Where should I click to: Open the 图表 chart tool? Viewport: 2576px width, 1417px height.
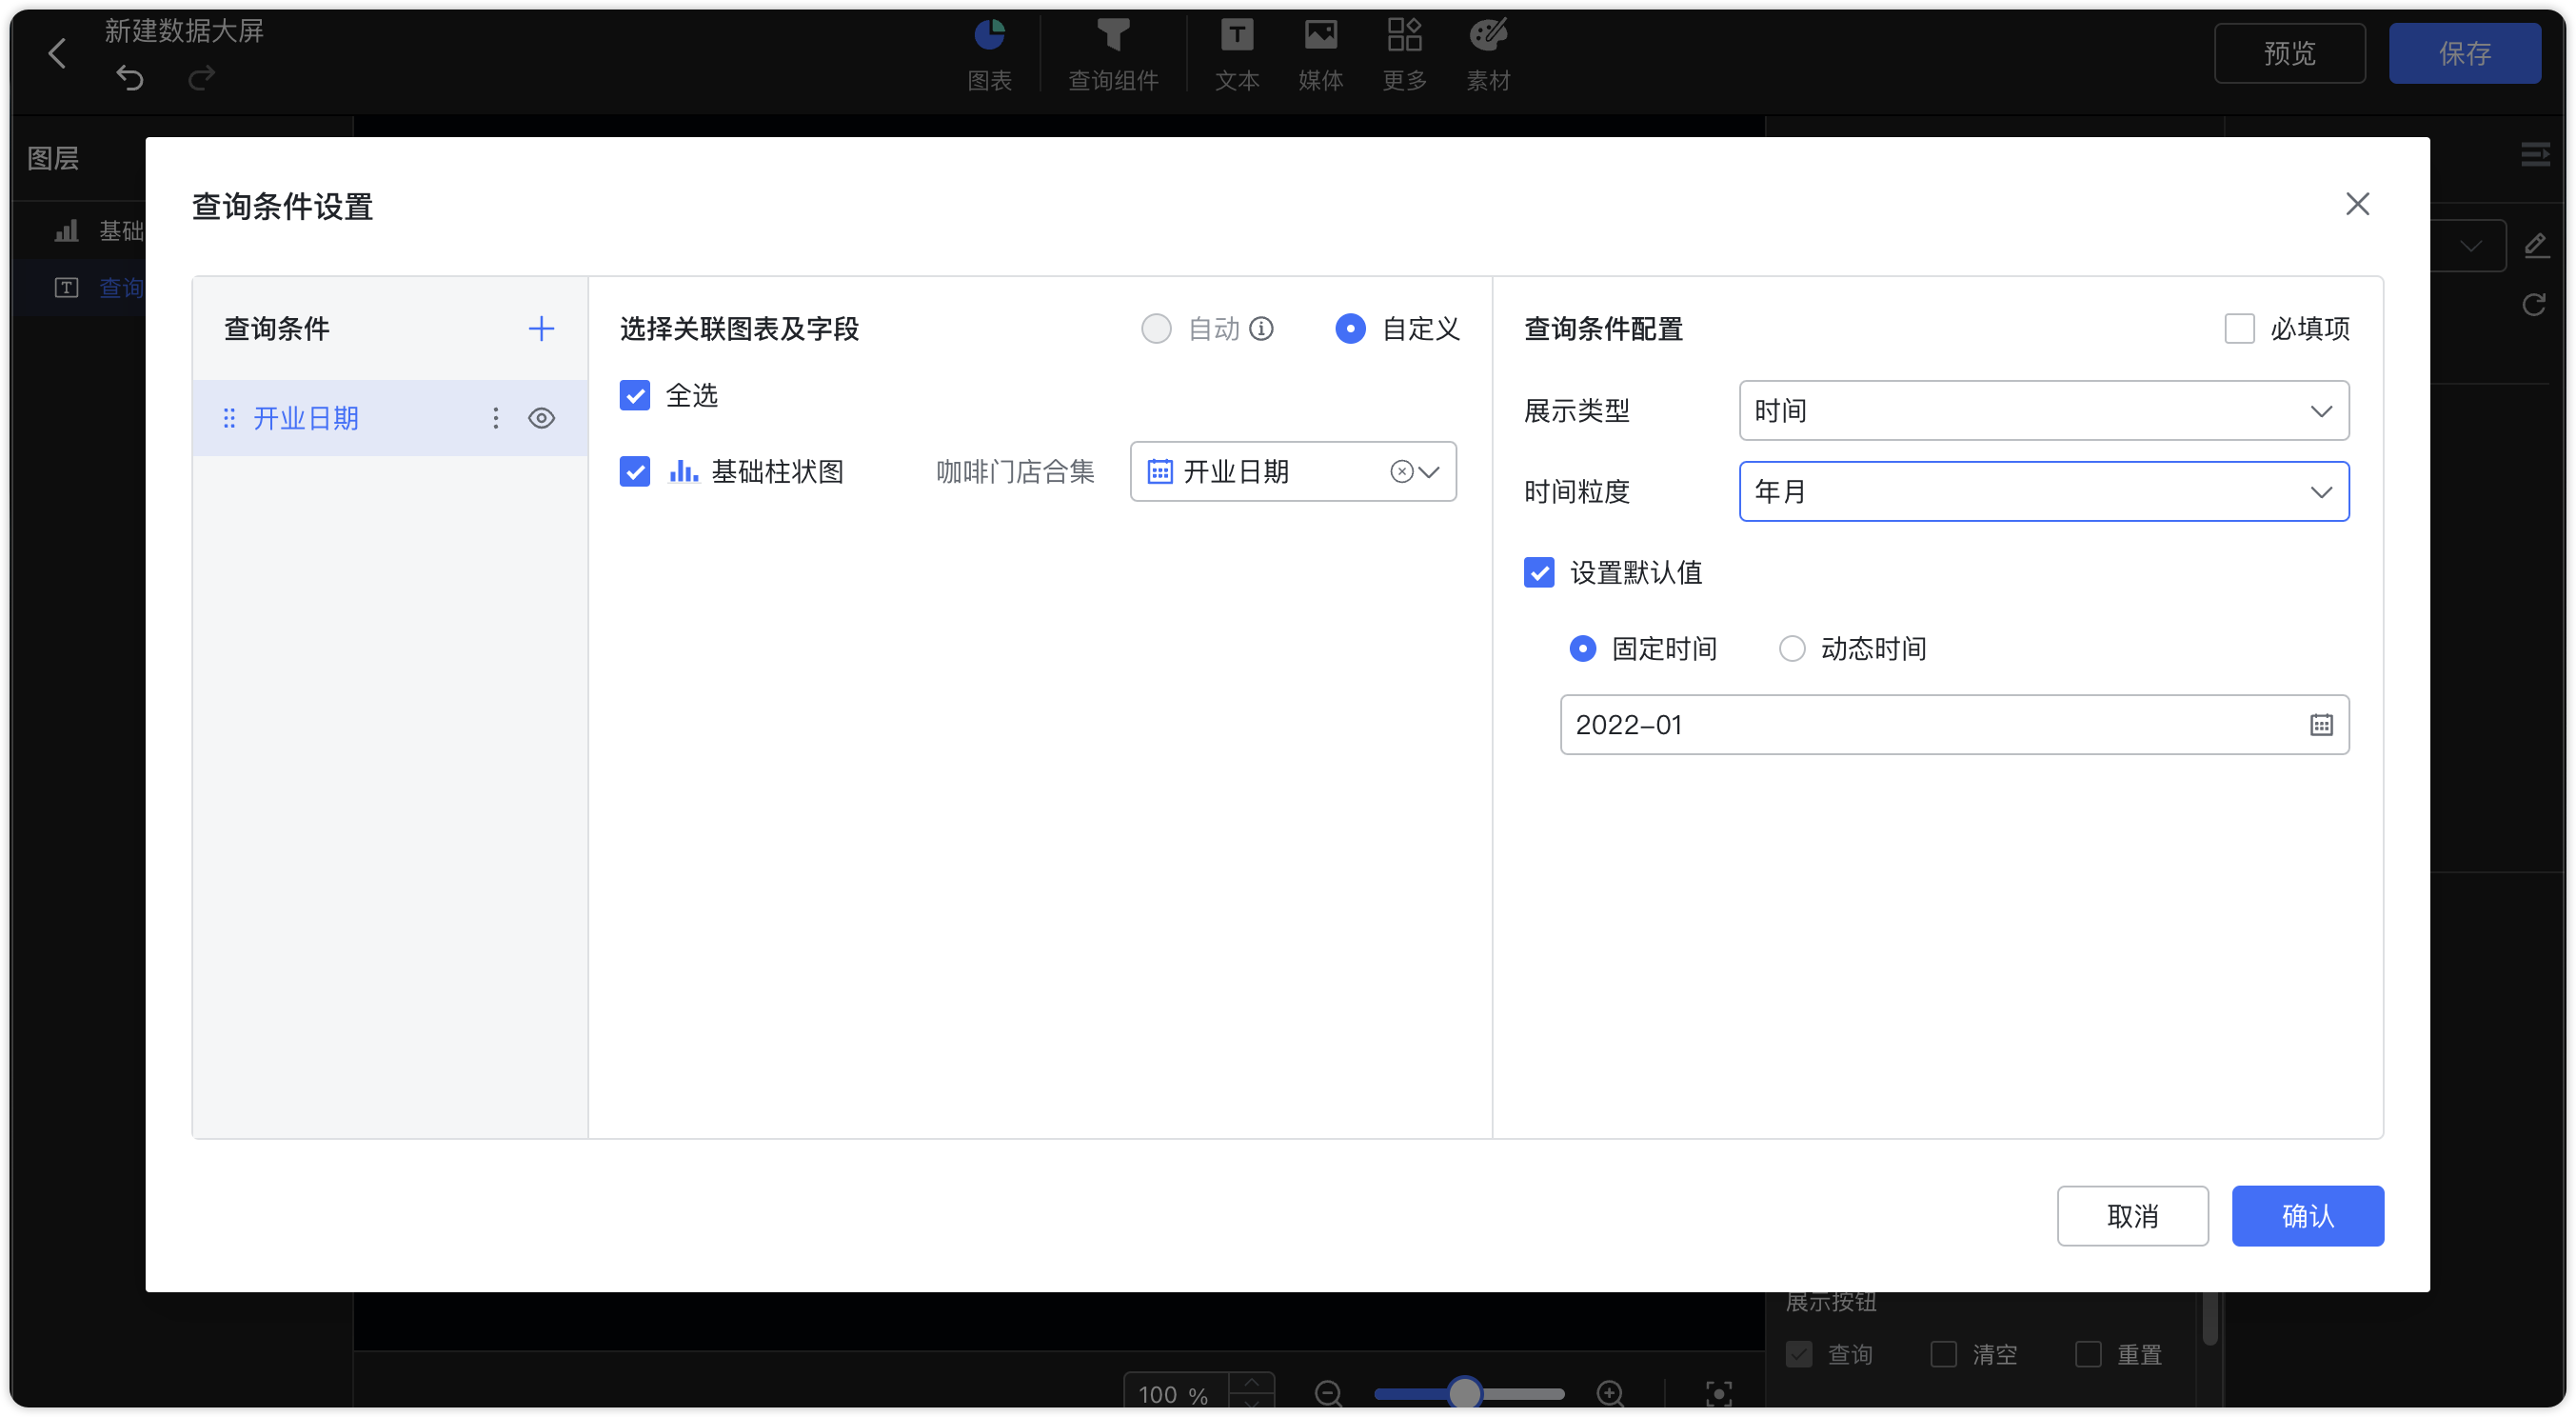pos(989,54)
